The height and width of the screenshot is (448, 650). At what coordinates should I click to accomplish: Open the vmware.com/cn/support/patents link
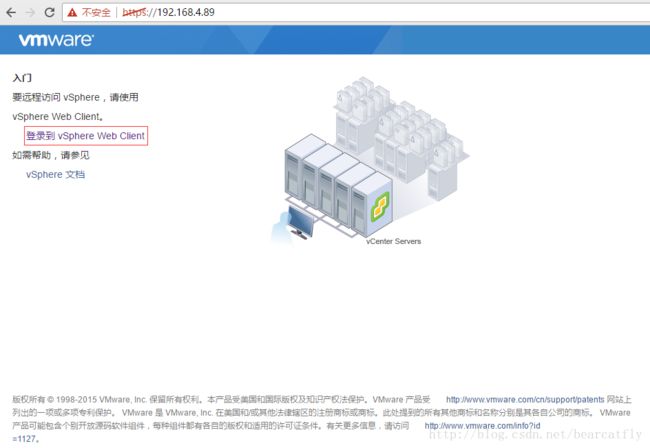[525, 400]
